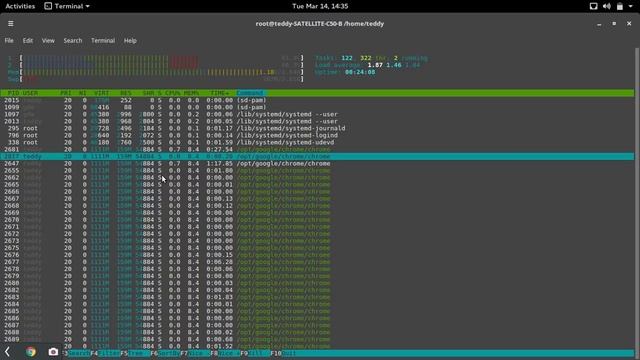Select chrome process row PID 2689
Screen dimensions: 640x360
(317, 339)
